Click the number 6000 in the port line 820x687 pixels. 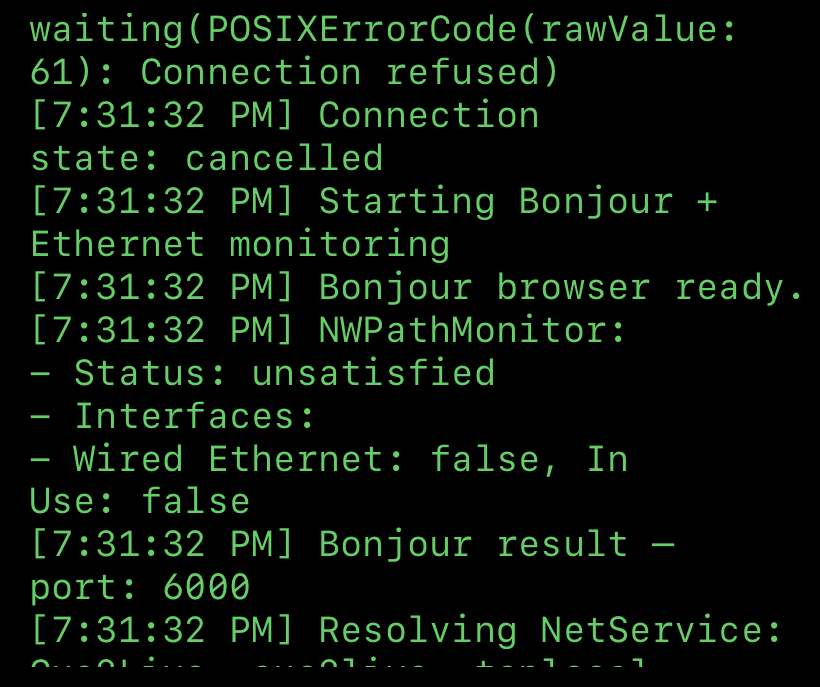(x=207, y=588)
